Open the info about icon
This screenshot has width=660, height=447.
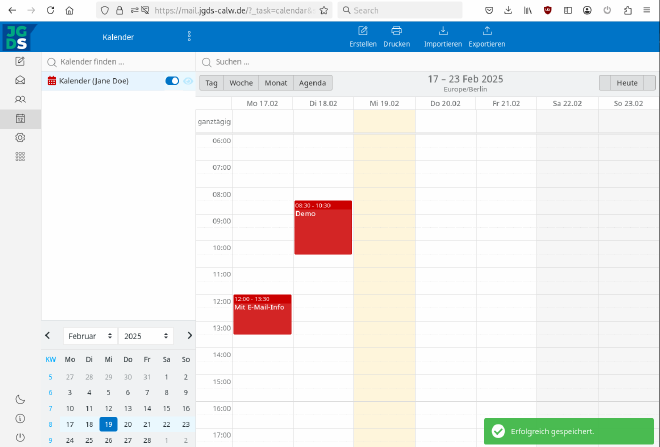point(20,418)
